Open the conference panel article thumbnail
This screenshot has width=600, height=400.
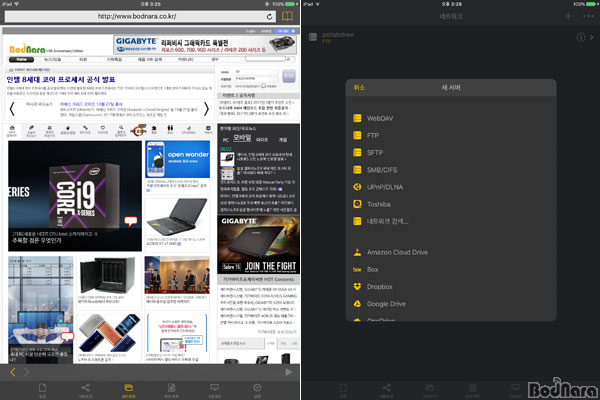pos(177,275)
